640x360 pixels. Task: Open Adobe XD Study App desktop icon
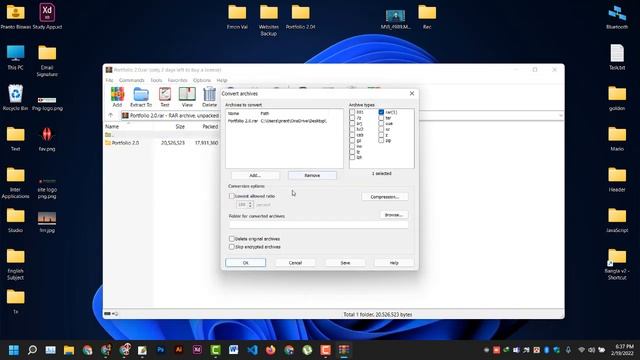coord(47,16)
